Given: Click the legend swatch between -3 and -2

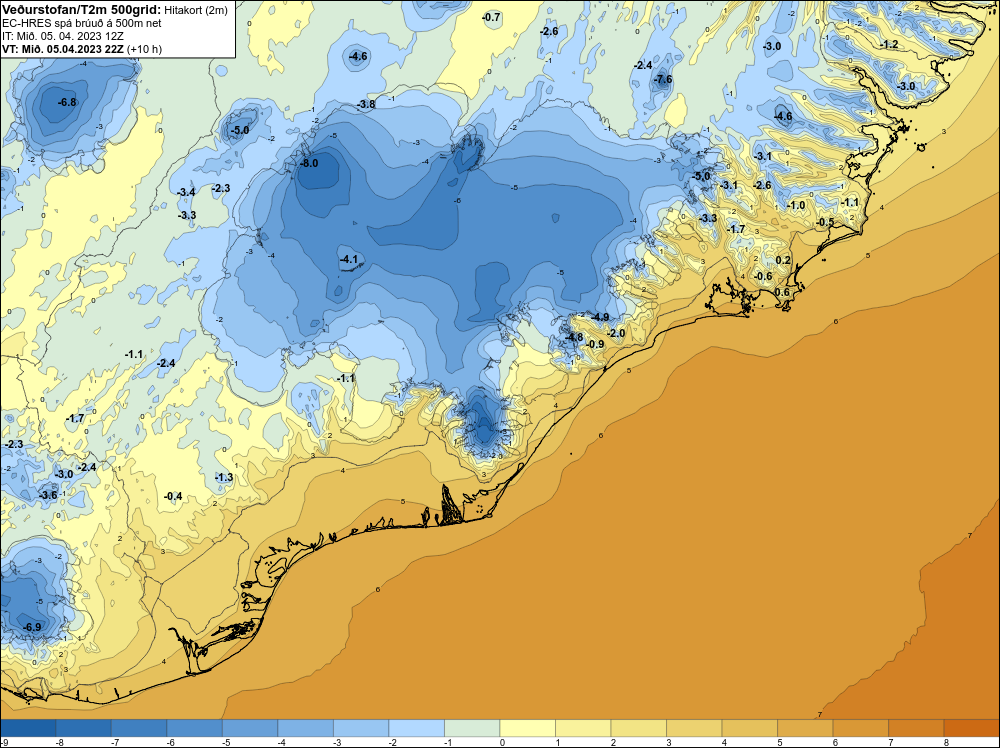Looking at the screenshot, I should (361, 728).
